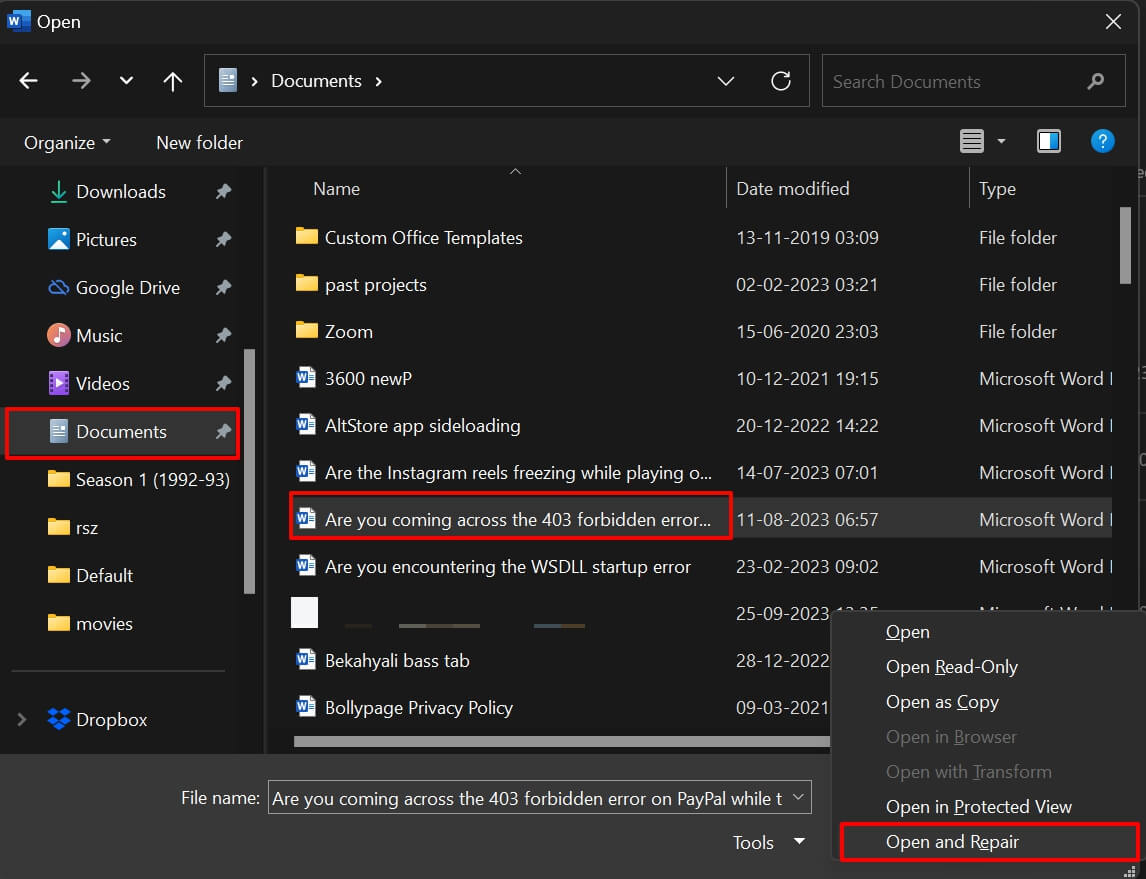
Task: Open the Tools dropdown
Action: click(768, 842)
